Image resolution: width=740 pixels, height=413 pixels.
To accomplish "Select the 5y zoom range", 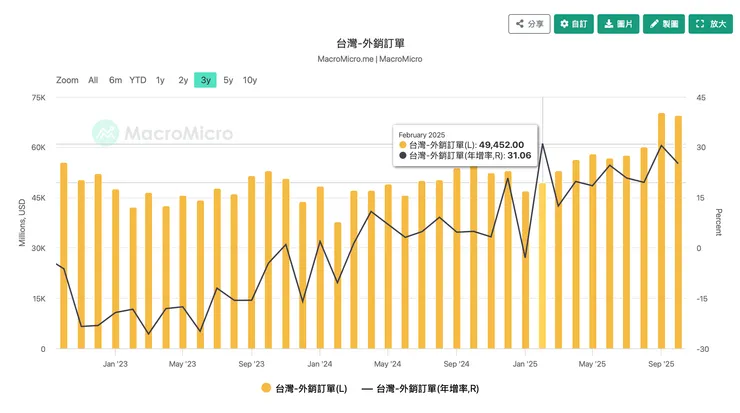I will (x=228, y=80).
